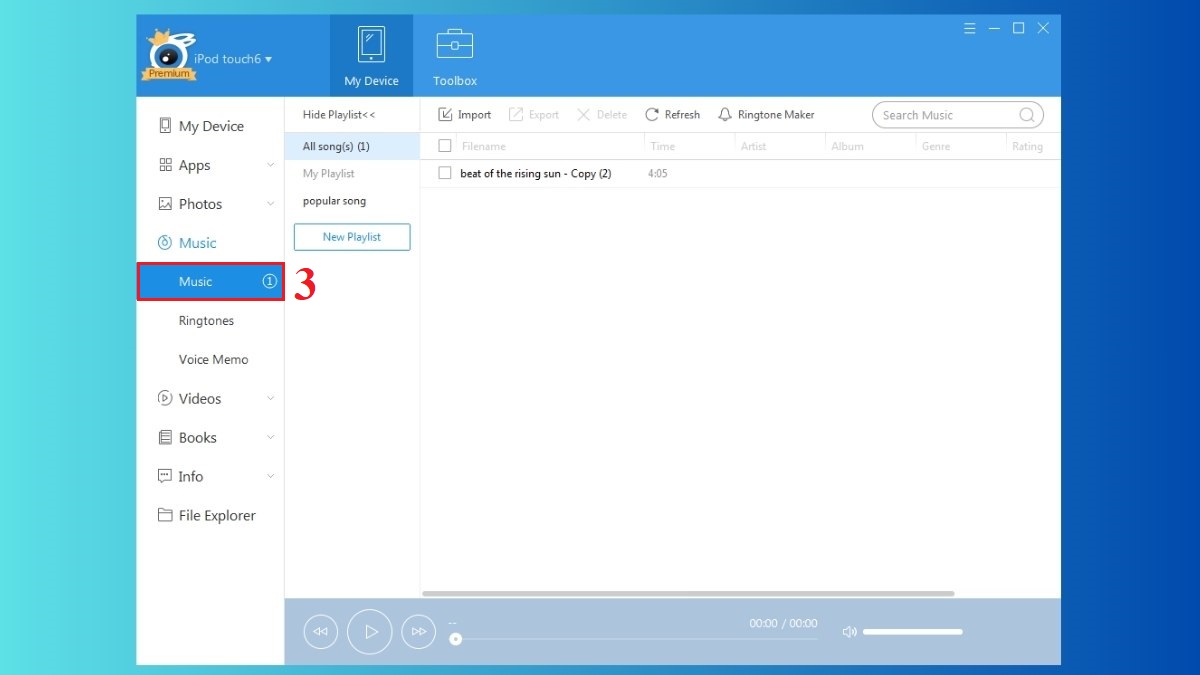
Task: Hide the playlist panel
Action: (339, 115)
